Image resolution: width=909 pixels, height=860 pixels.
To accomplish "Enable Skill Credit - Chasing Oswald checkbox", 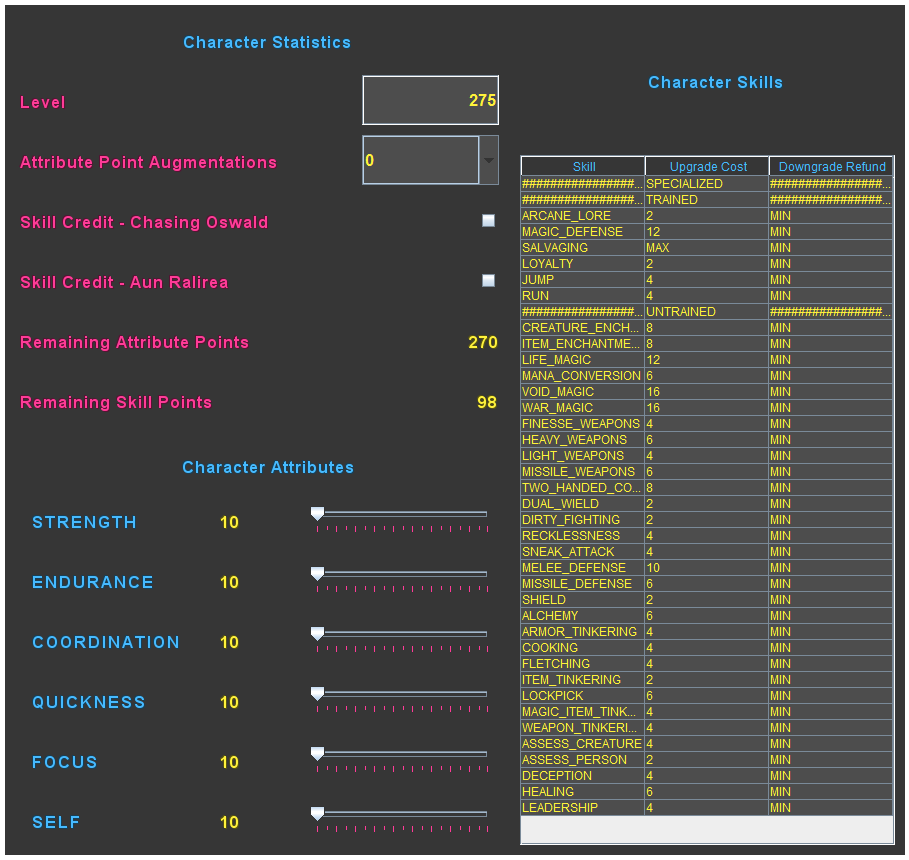I will (x=489, y=220).
